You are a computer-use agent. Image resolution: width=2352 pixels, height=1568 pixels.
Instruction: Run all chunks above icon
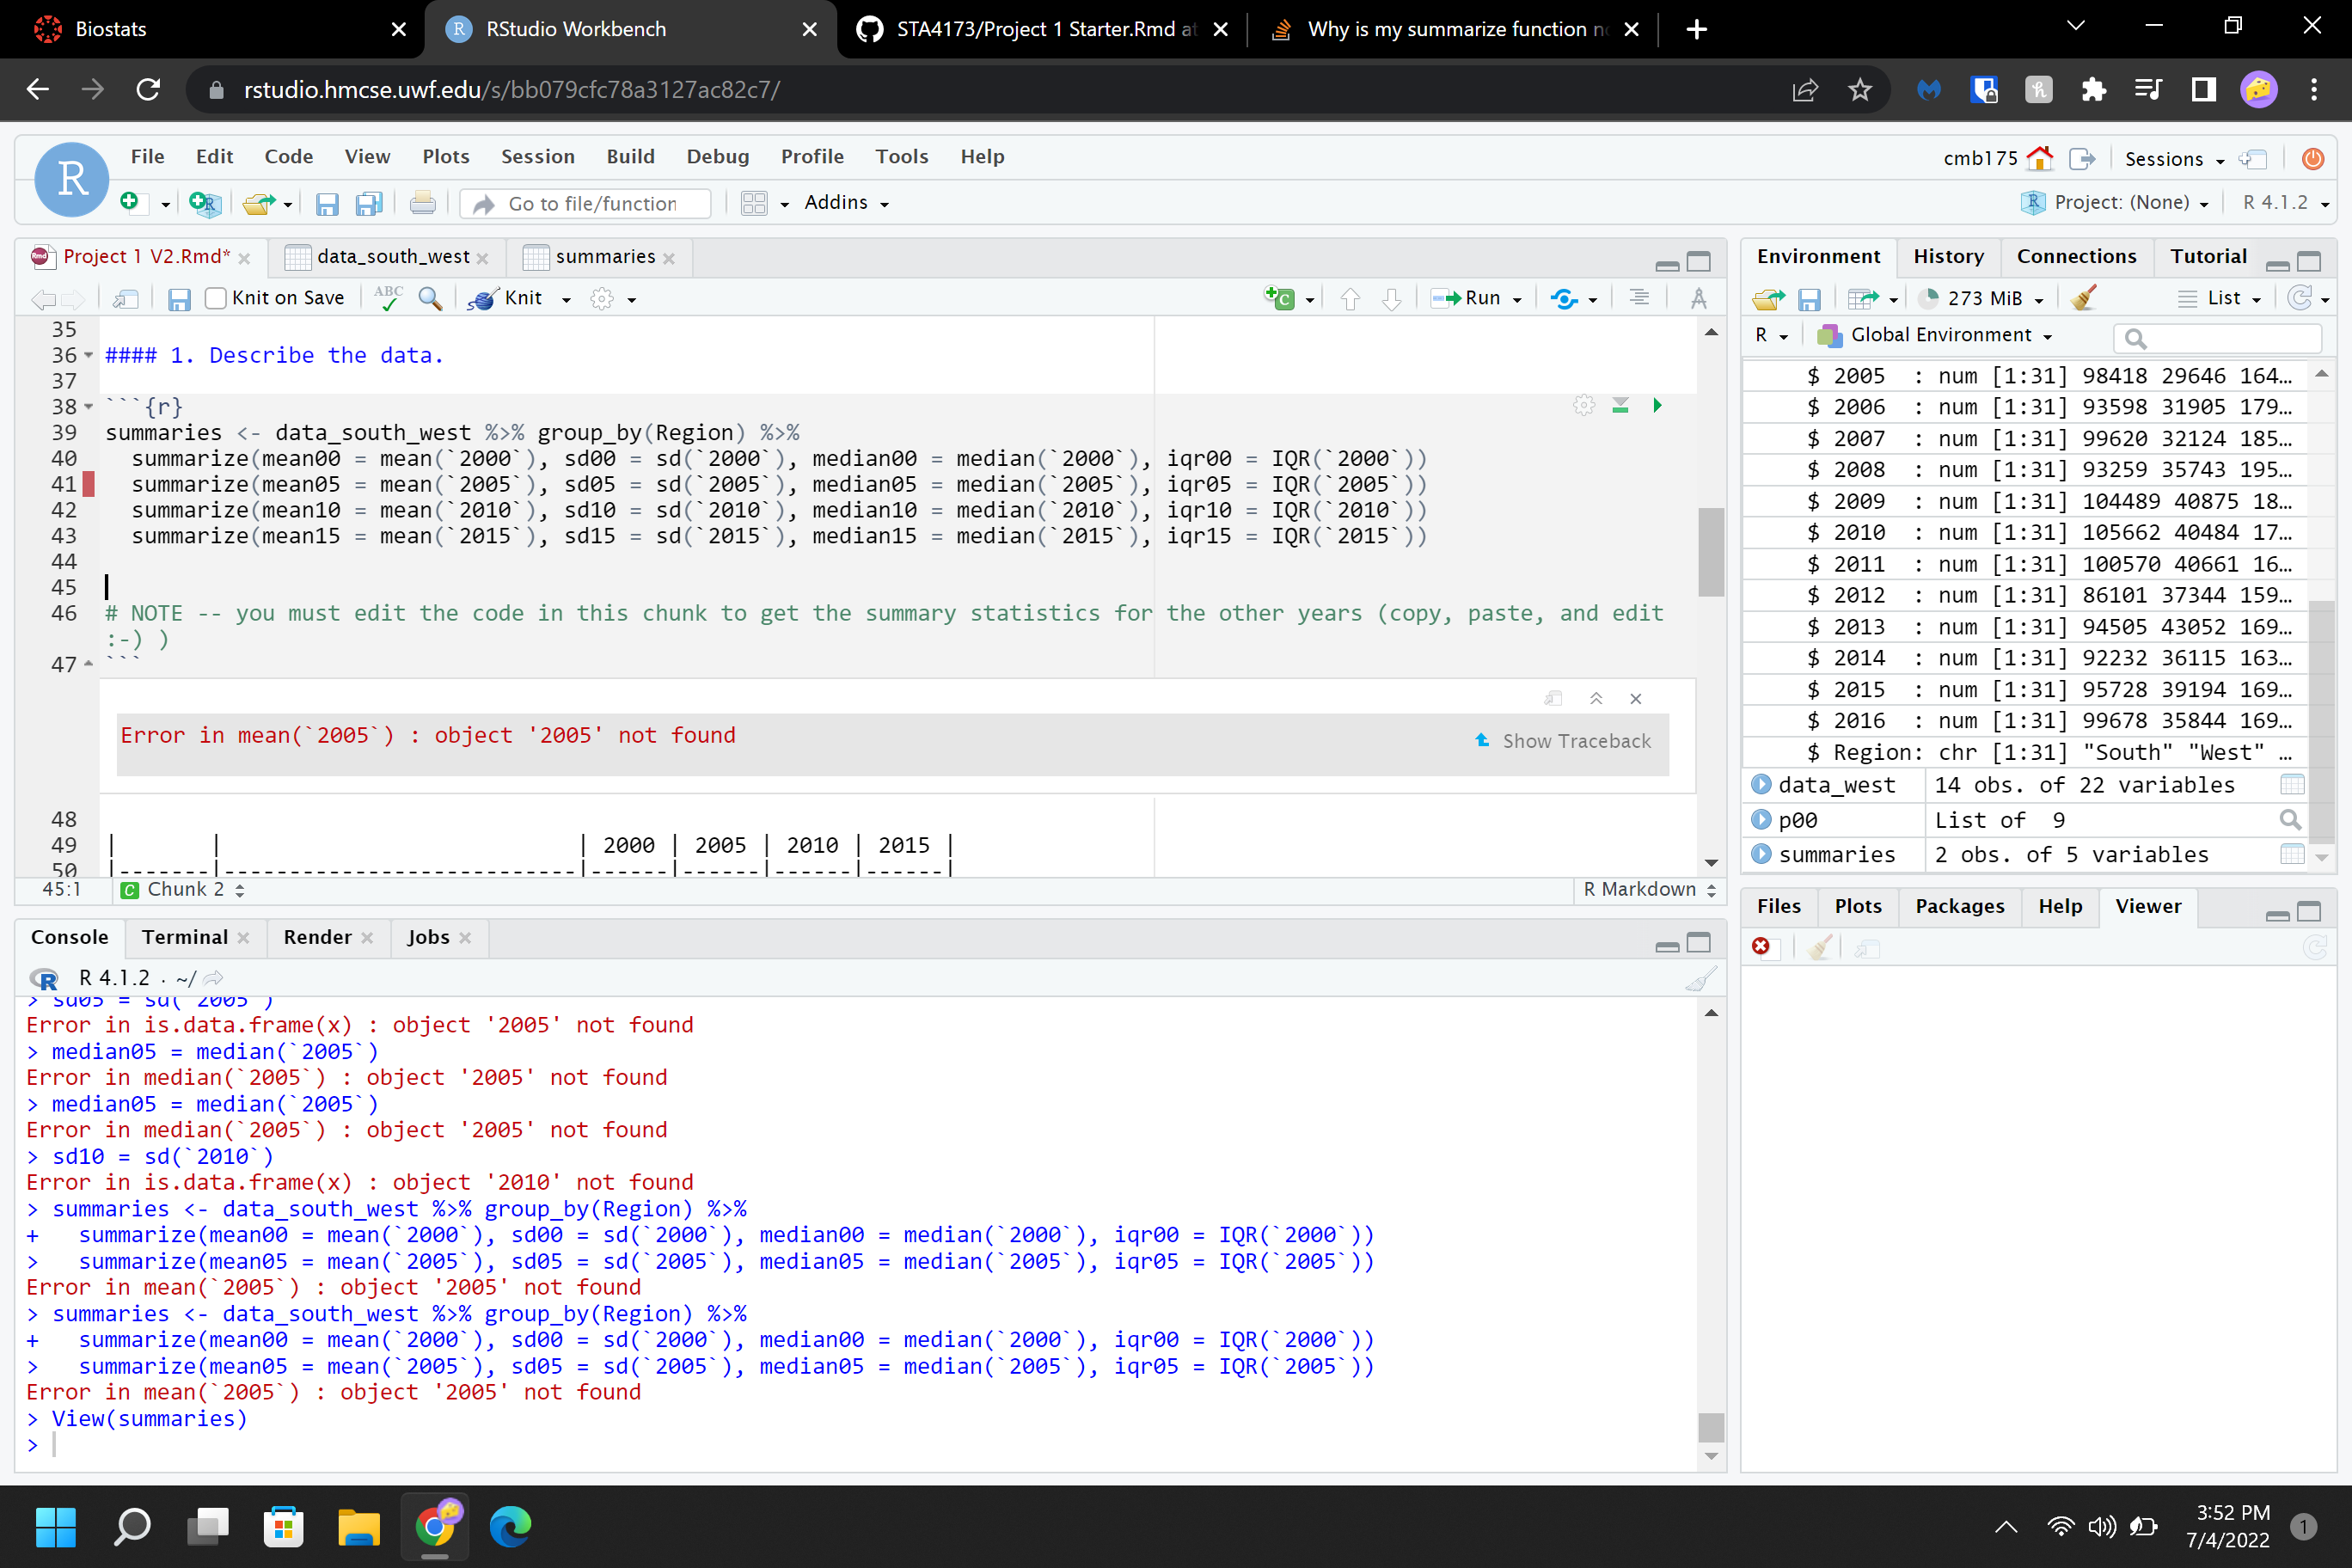pyautogui.click(x=1620, y=405)
